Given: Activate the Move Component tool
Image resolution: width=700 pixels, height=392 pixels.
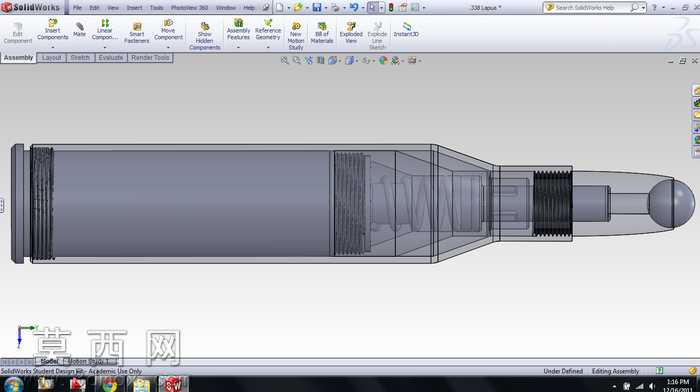Looking at the screenshot, I should (168, 29).
